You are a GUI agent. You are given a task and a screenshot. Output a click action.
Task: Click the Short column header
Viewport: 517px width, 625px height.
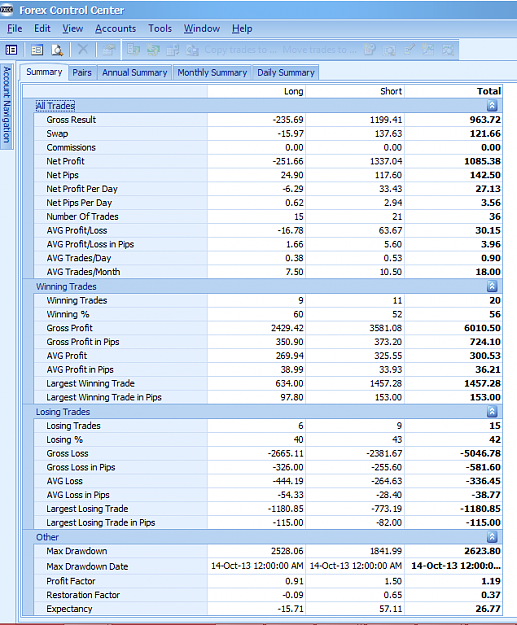click(355, 91)
